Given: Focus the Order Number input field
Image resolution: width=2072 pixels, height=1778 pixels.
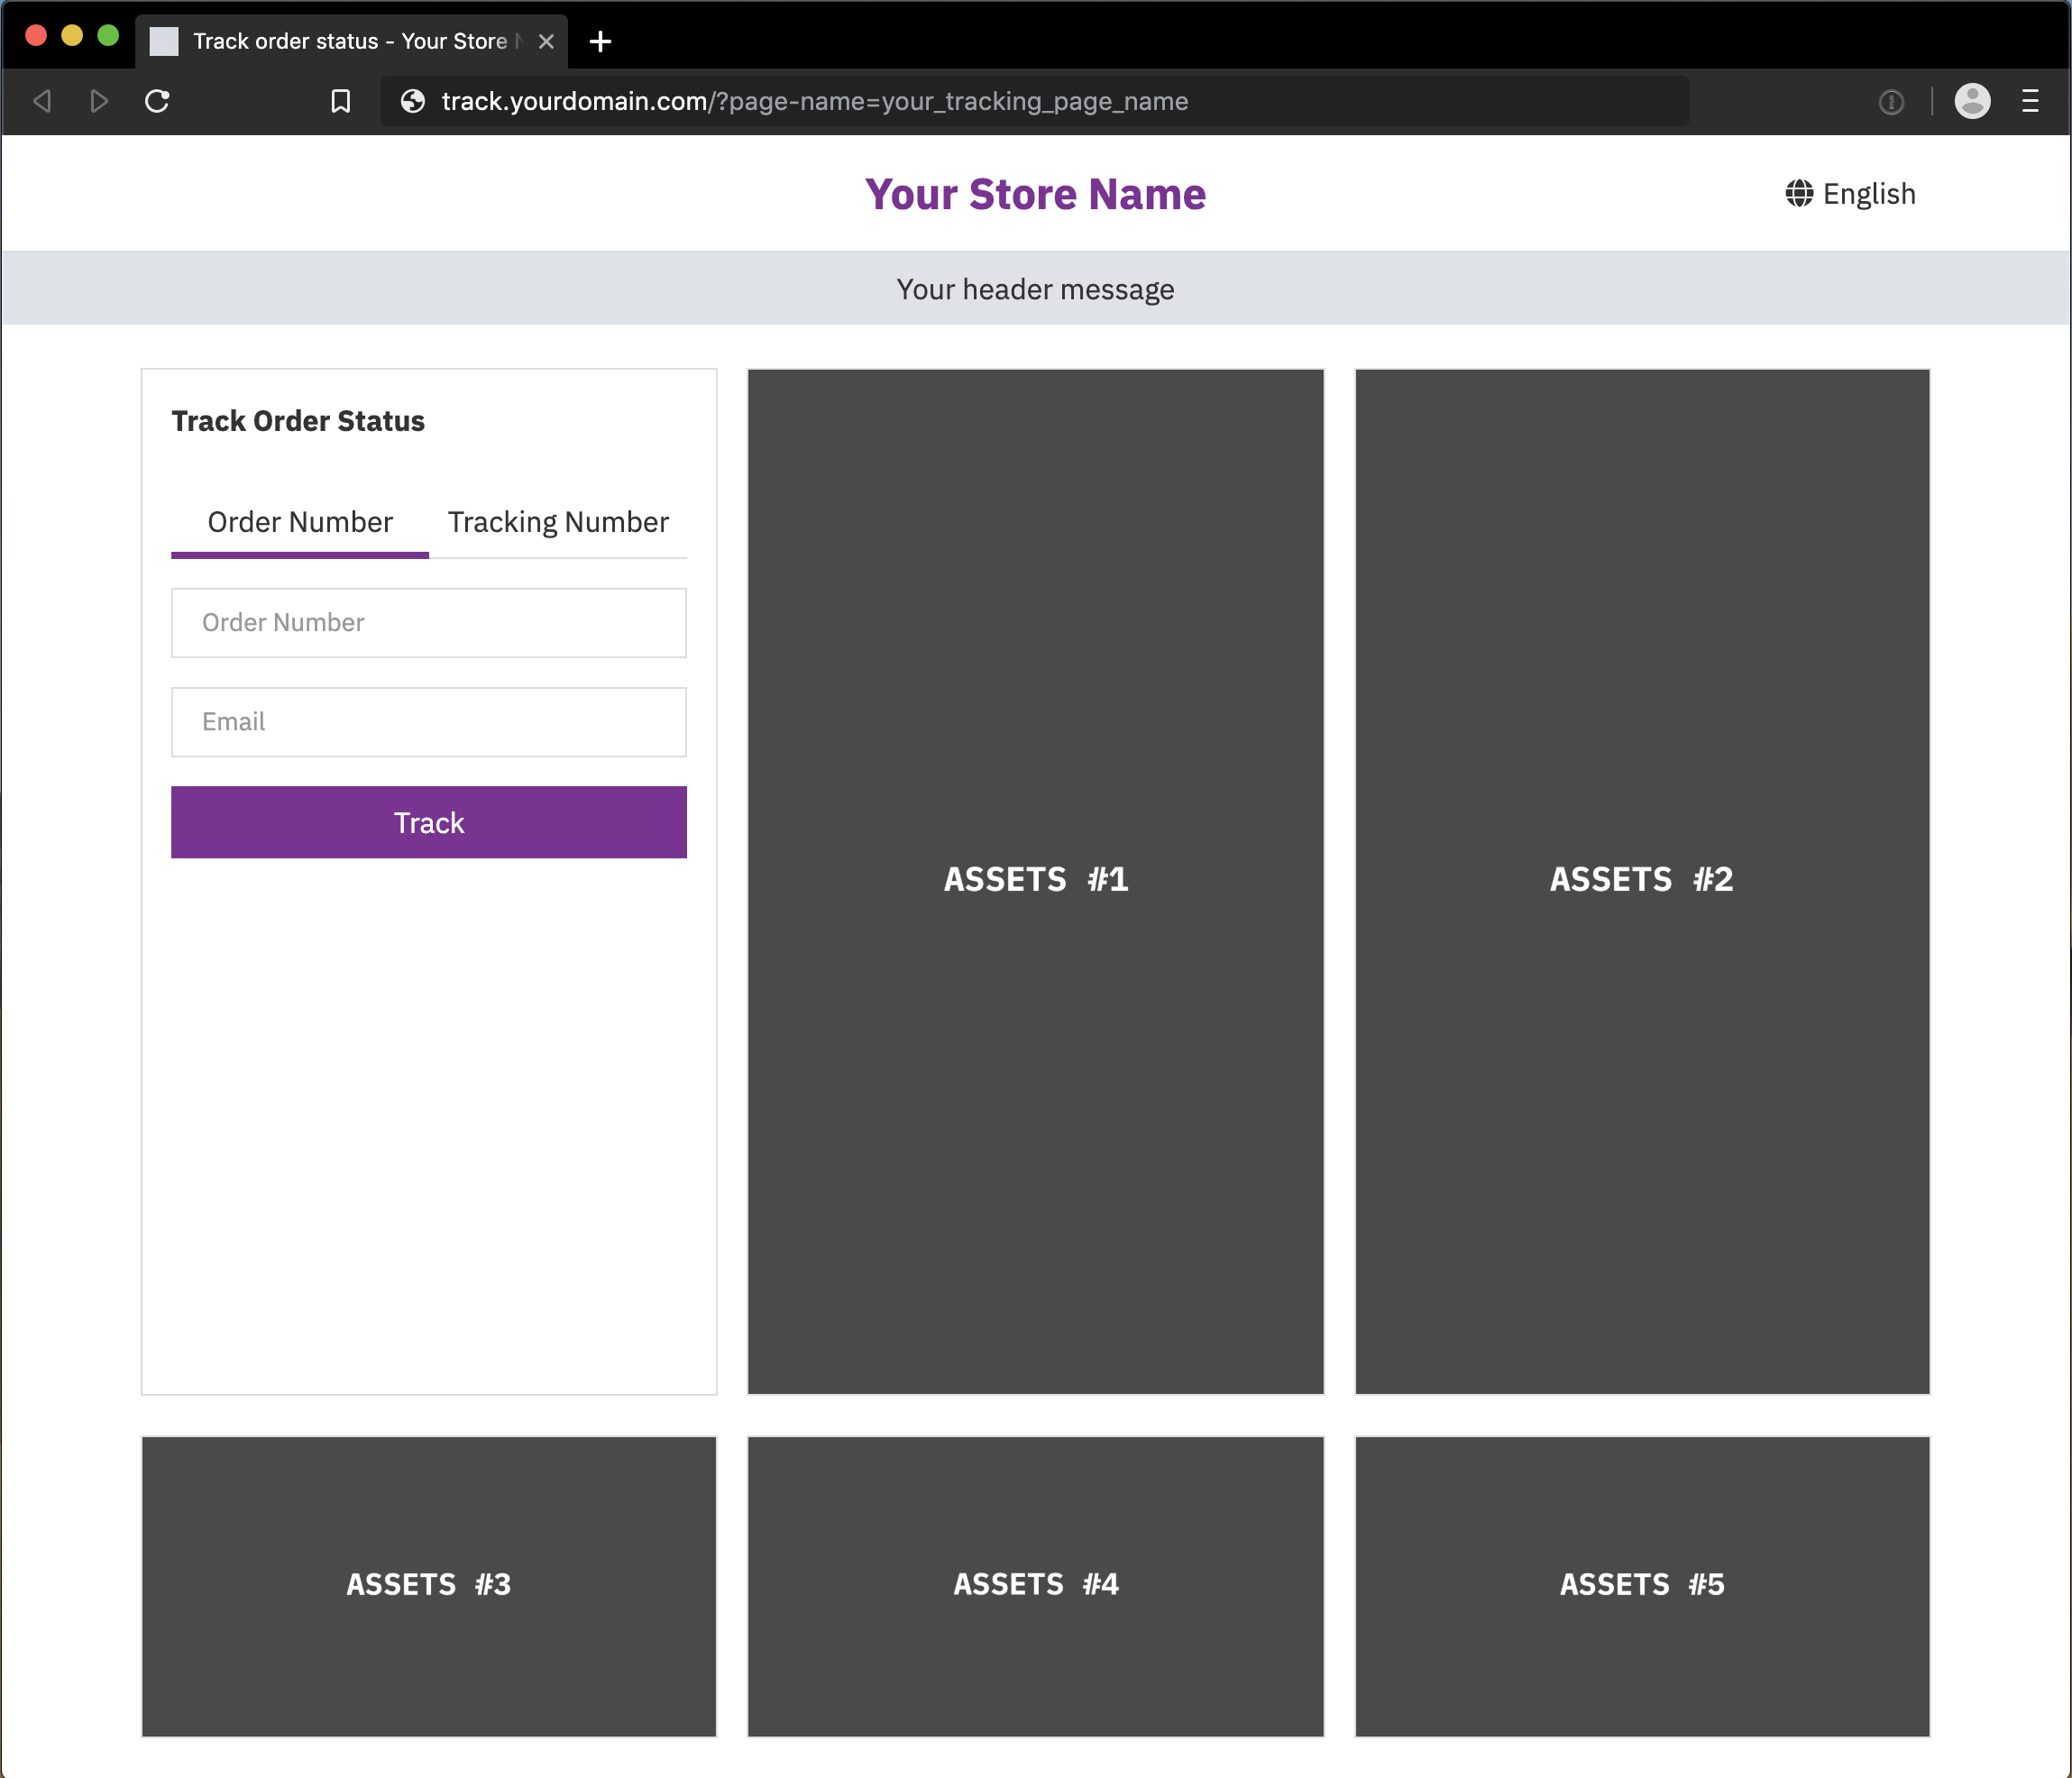Looking at the screenshot, I should pos(429,622).
